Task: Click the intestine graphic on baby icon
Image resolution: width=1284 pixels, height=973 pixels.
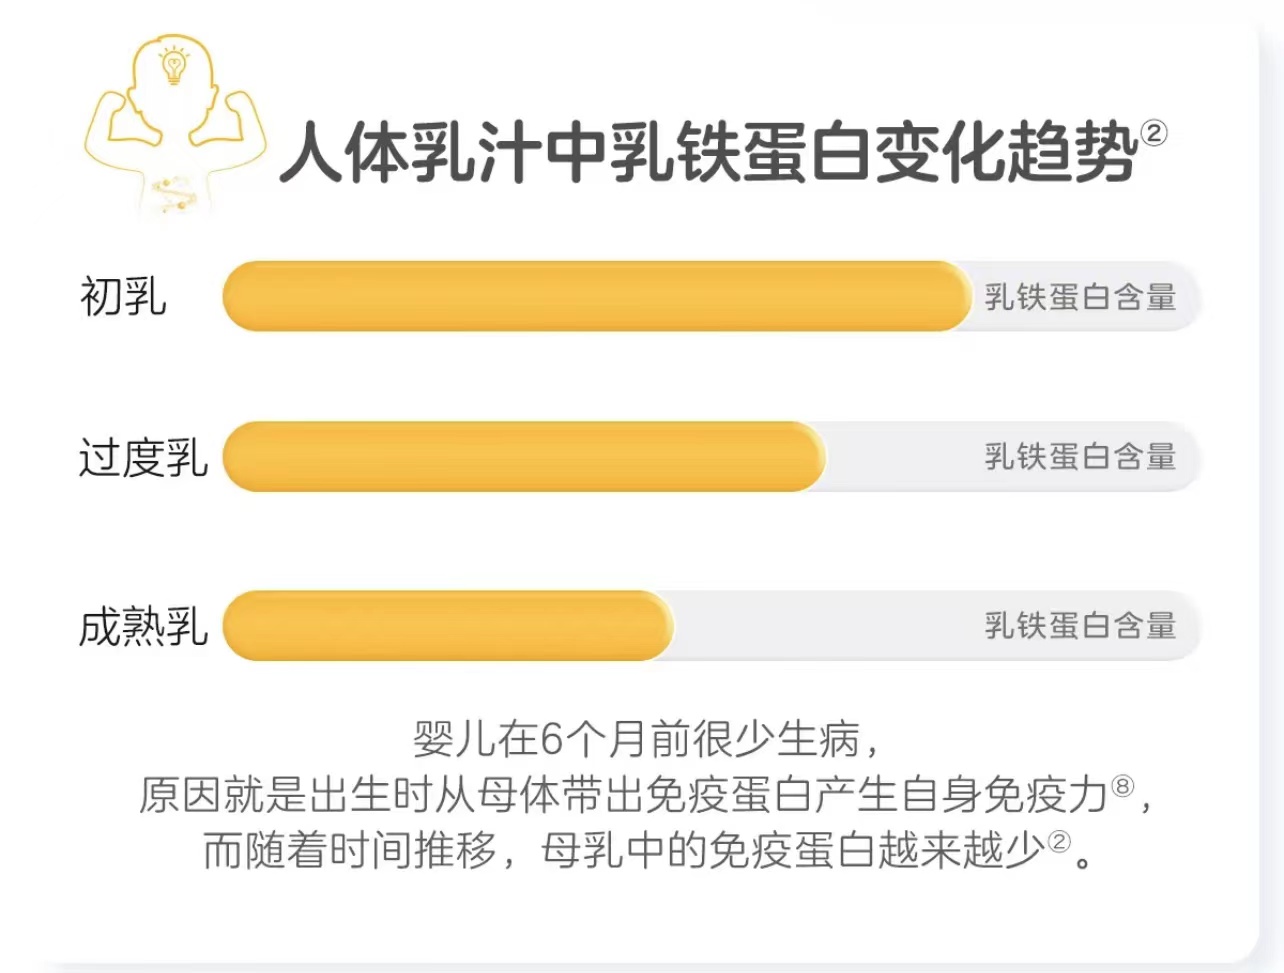Action: point(175,192)
